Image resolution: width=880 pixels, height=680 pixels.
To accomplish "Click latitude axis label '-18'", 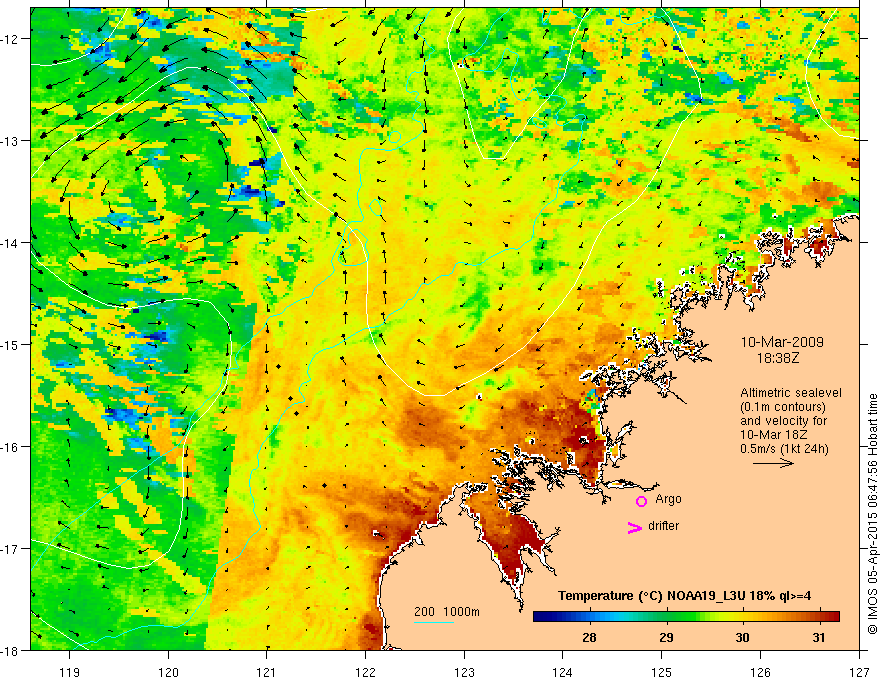I will click(9, 651).
